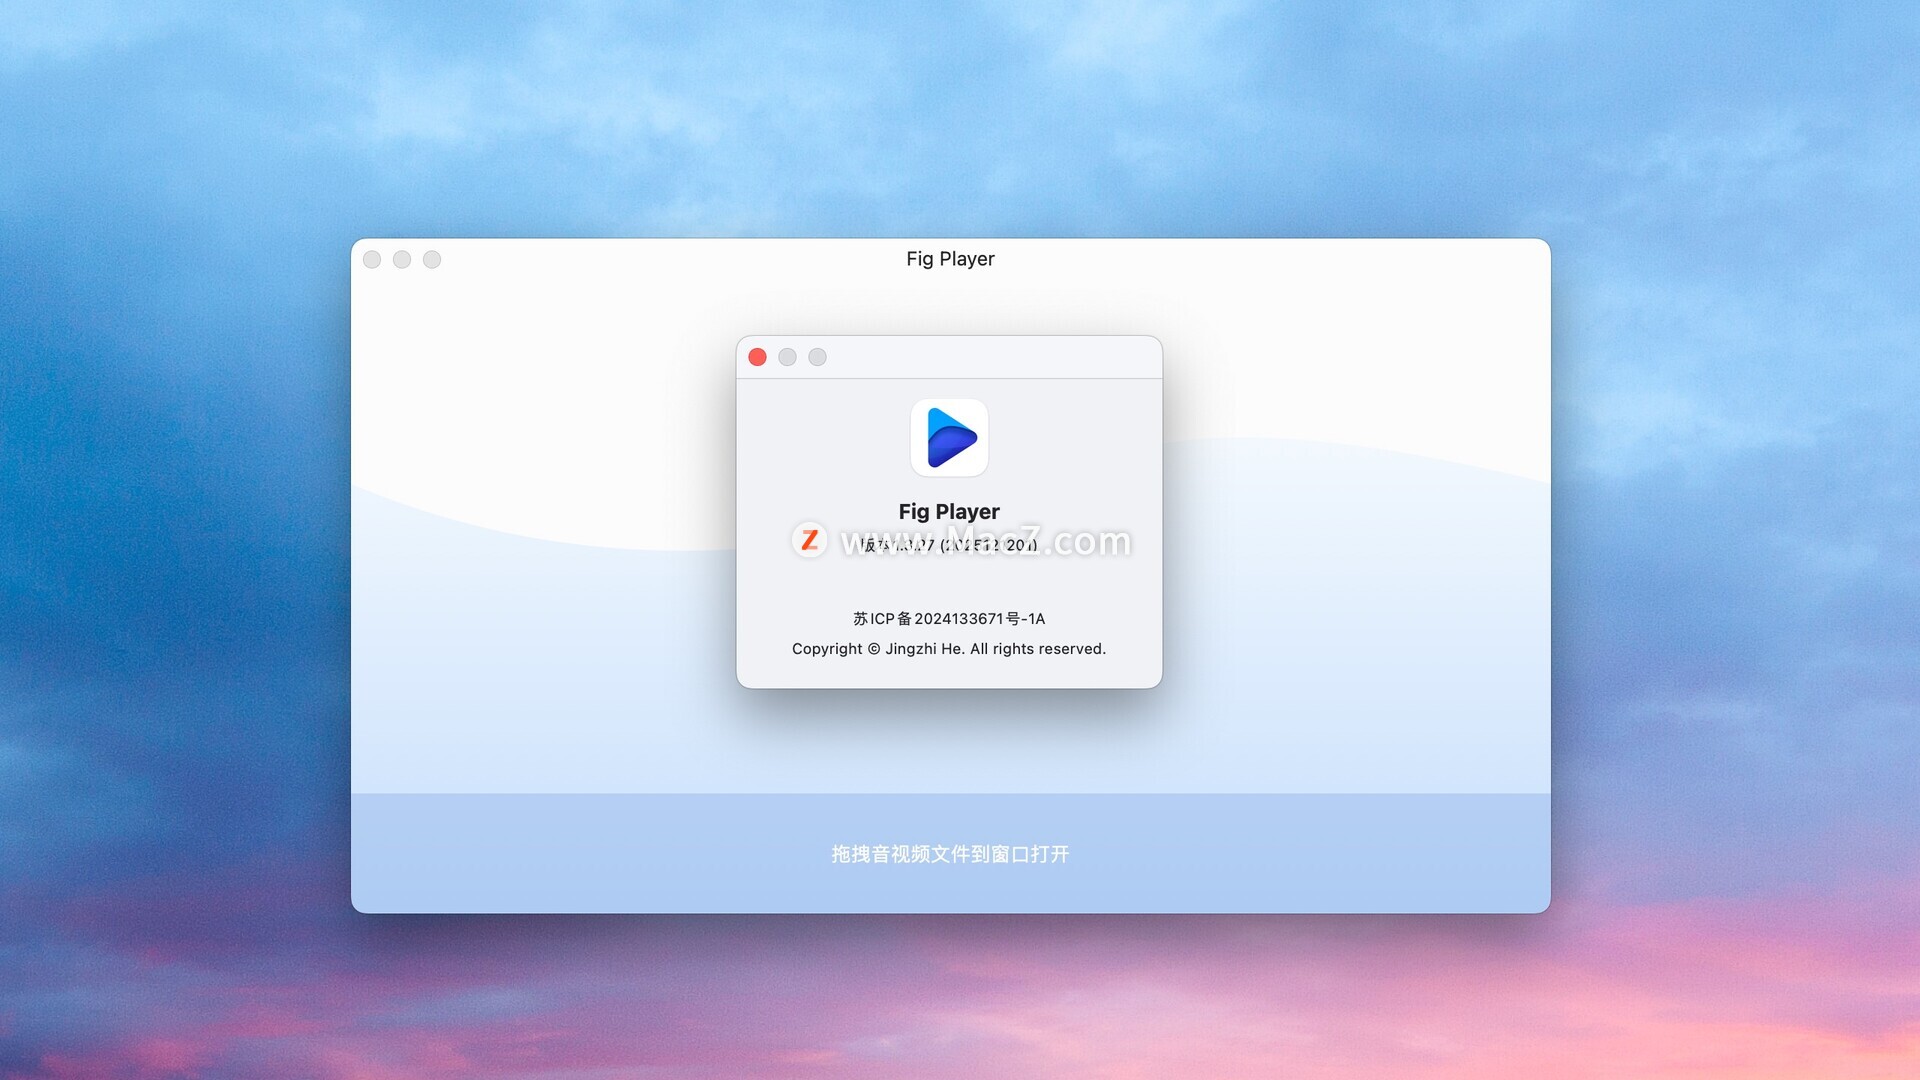
Task: Minimize the main Fig Player window
Action: click(402, 260)
